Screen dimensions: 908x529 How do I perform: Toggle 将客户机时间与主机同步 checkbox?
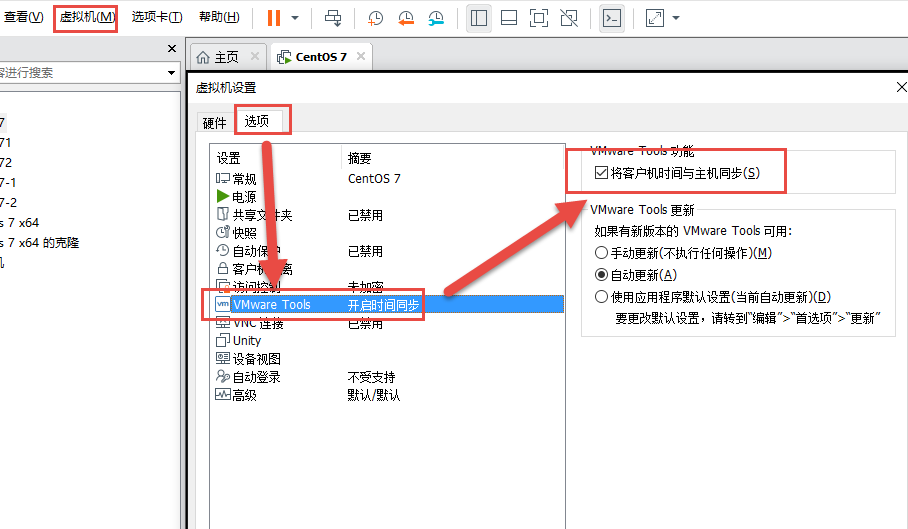(x=601, y=173)
